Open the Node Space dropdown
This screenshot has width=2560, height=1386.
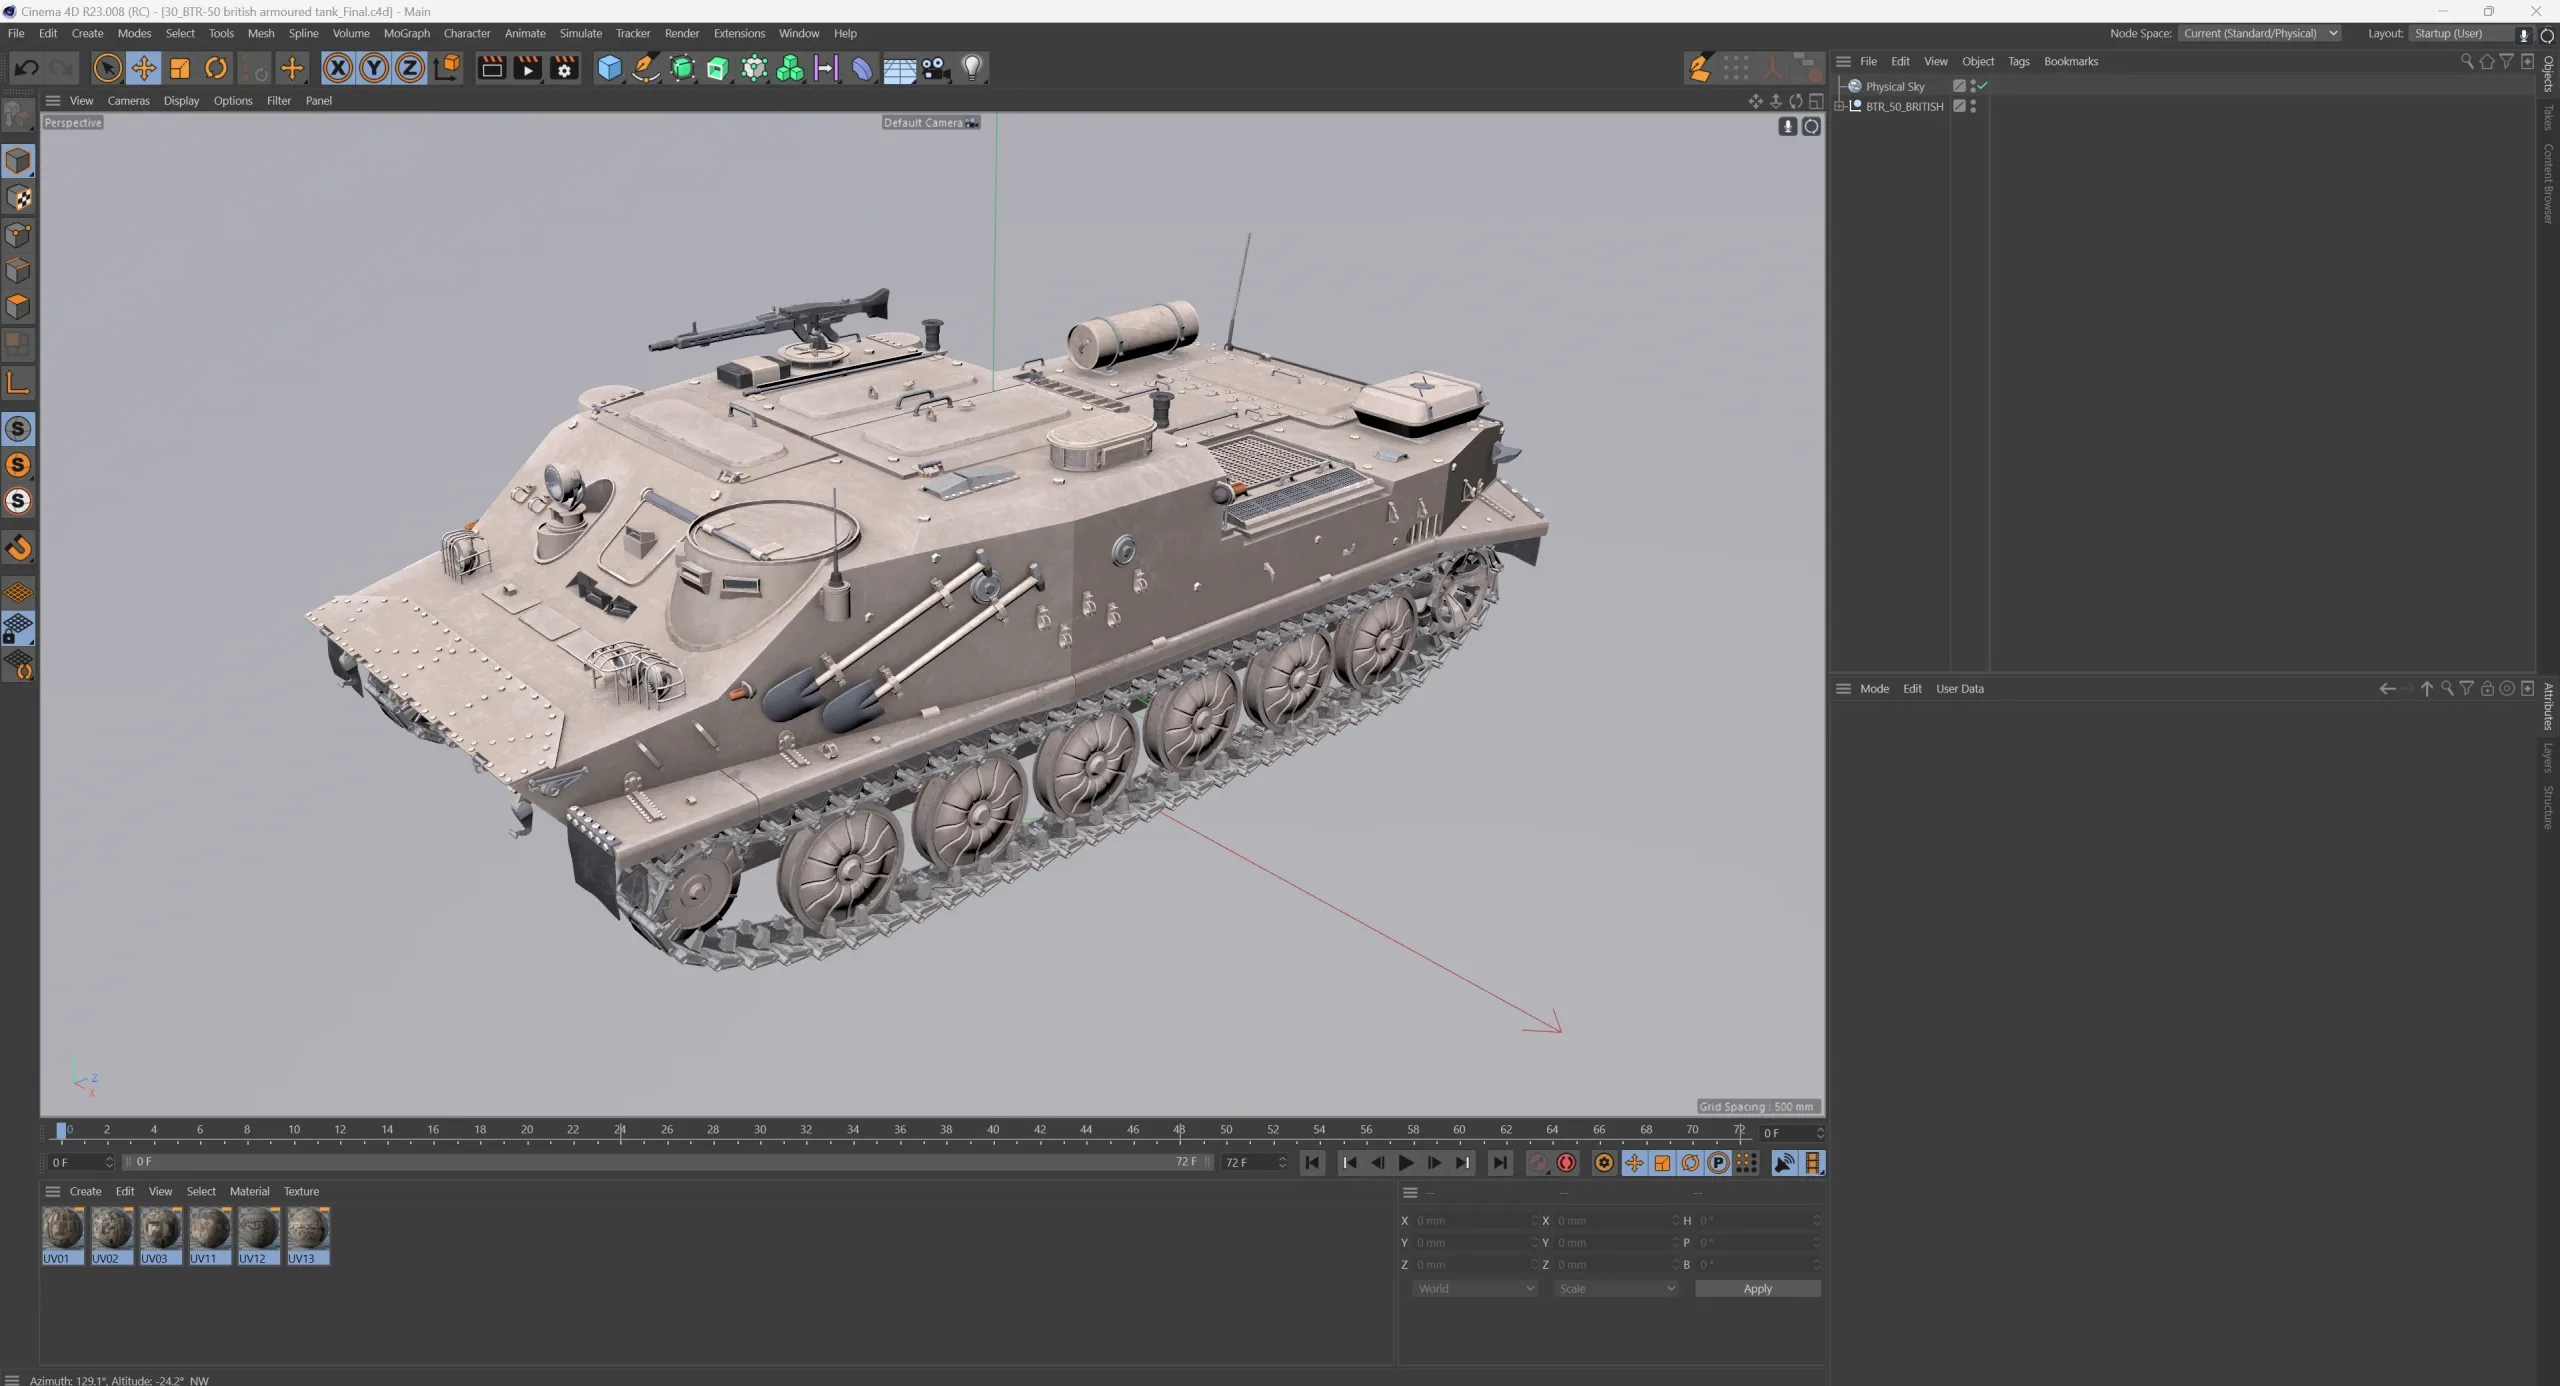2261,33
